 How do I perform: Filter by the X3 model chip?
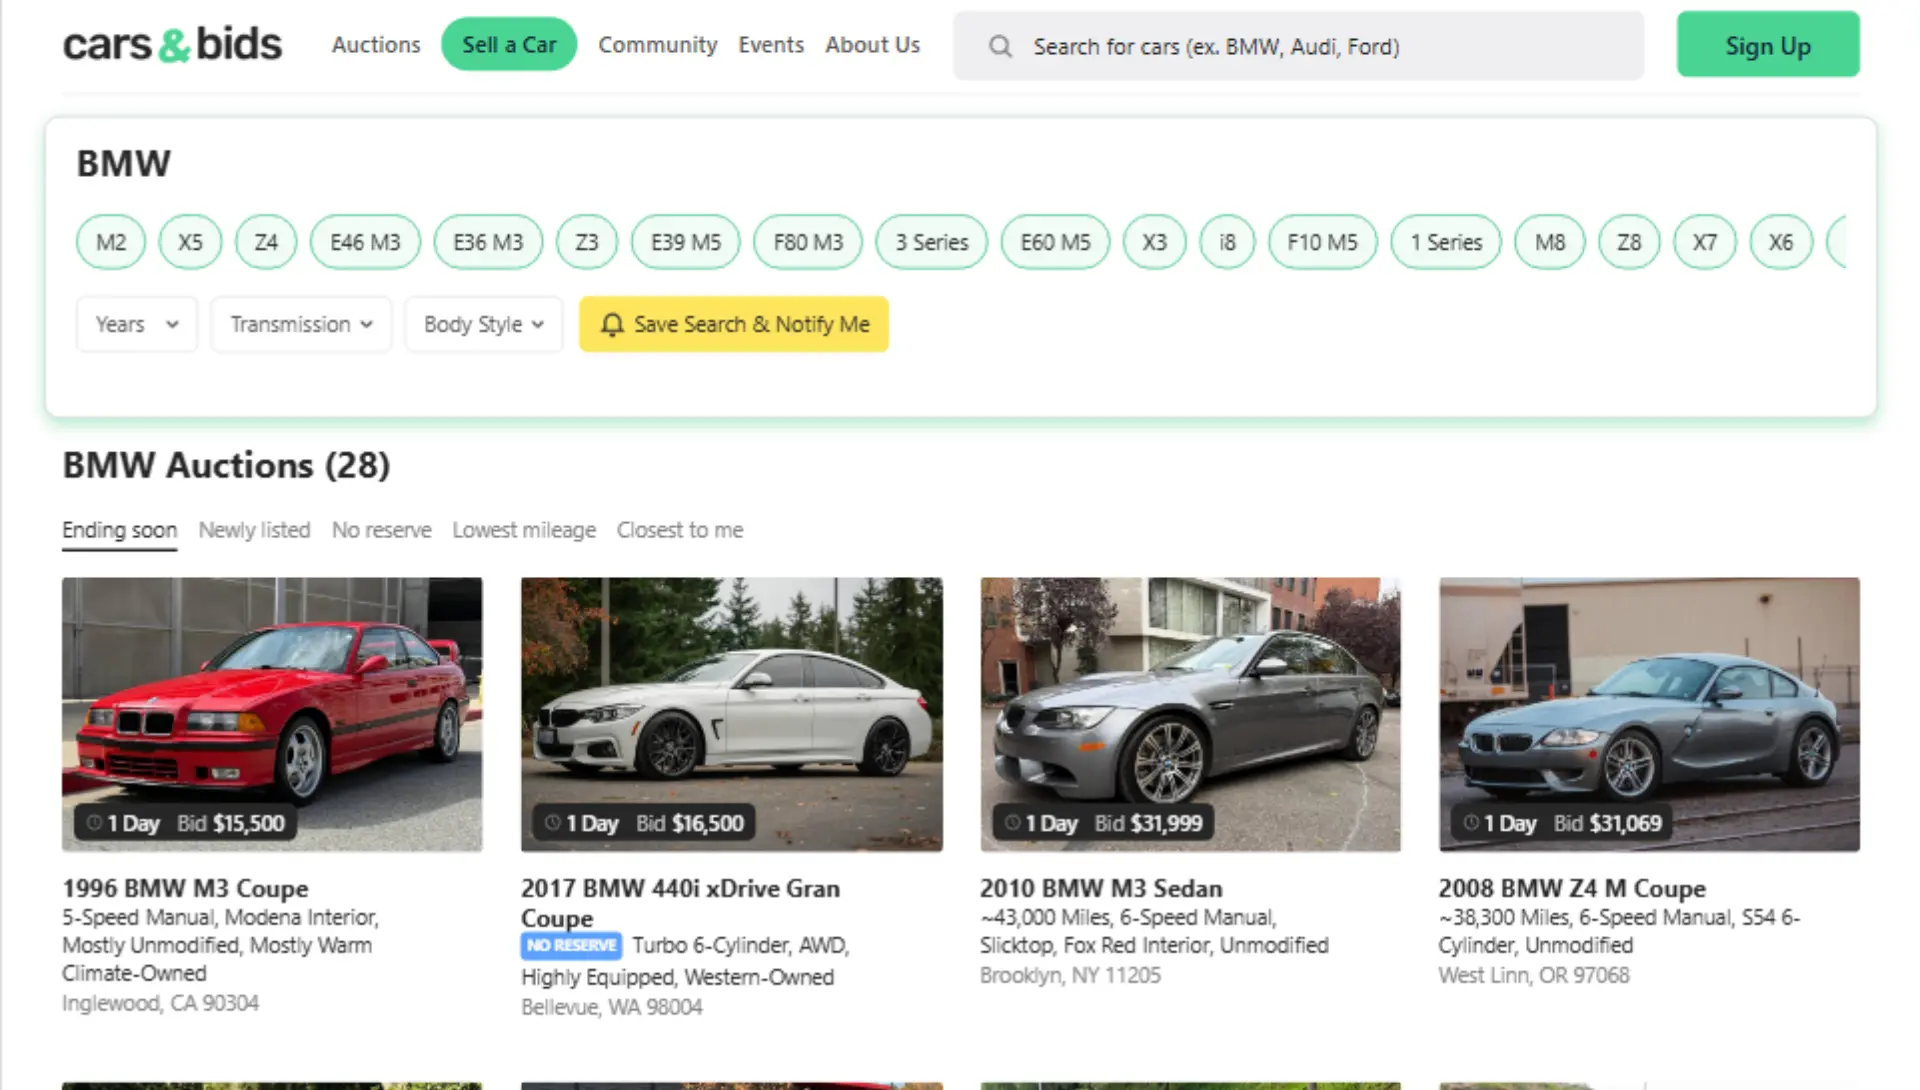pyautogui.click(x=1155, y=242)
